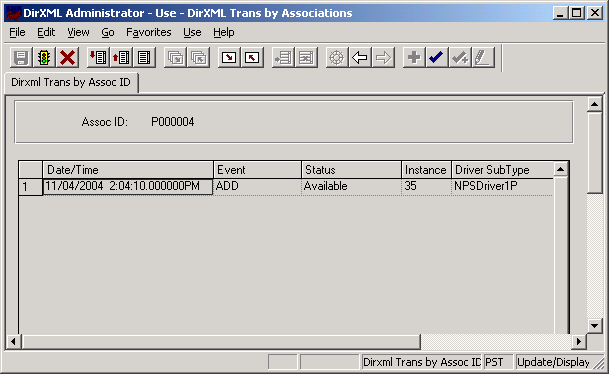Click the panel icon with red down-right arrow

229,58
